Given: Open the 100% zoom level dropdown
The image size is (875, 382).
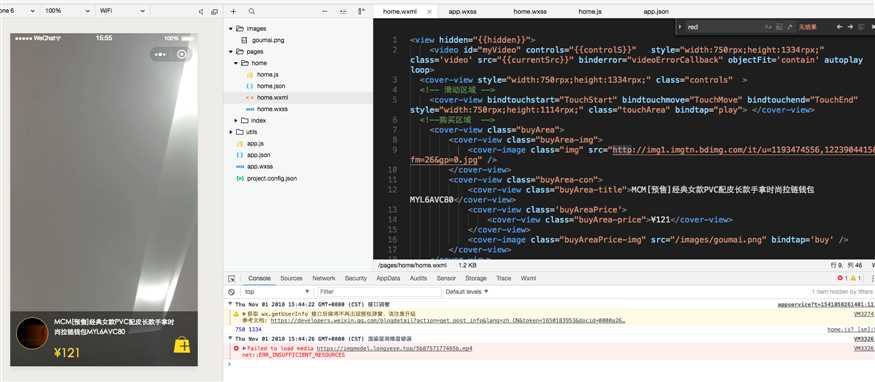Looking at the screenshot, I should tap(68, 11).
